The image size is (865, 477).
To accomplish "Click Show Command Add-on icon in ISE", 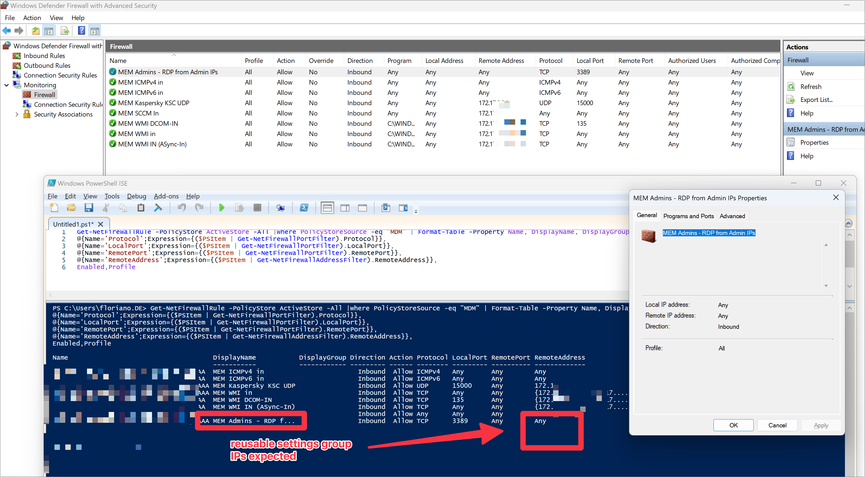I will [x=403, y=208].
